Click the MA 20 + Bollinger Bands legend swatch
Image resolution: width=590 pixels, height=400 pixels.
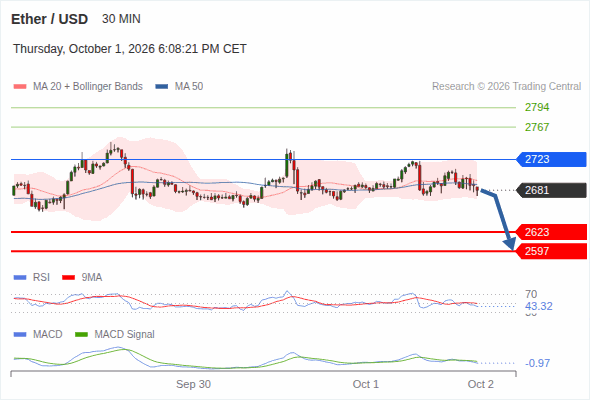pyautogui.click(x=20, y=87)
